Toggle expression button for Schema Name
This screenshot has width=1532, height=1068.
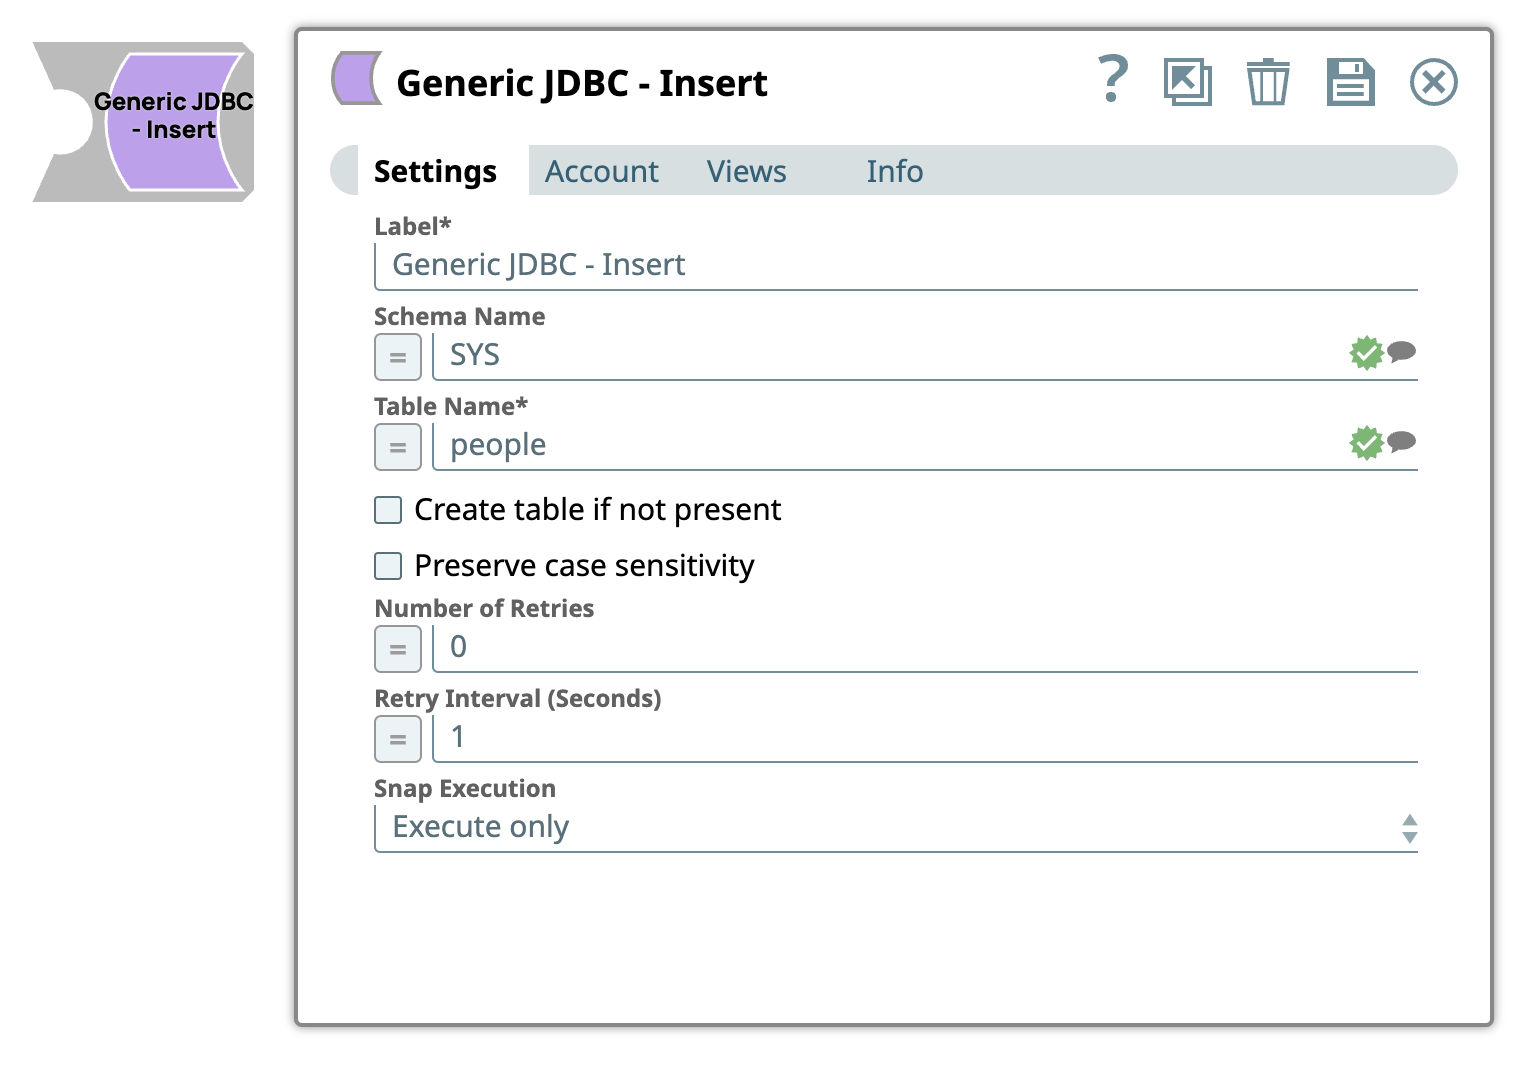click(x=398, y=357)
